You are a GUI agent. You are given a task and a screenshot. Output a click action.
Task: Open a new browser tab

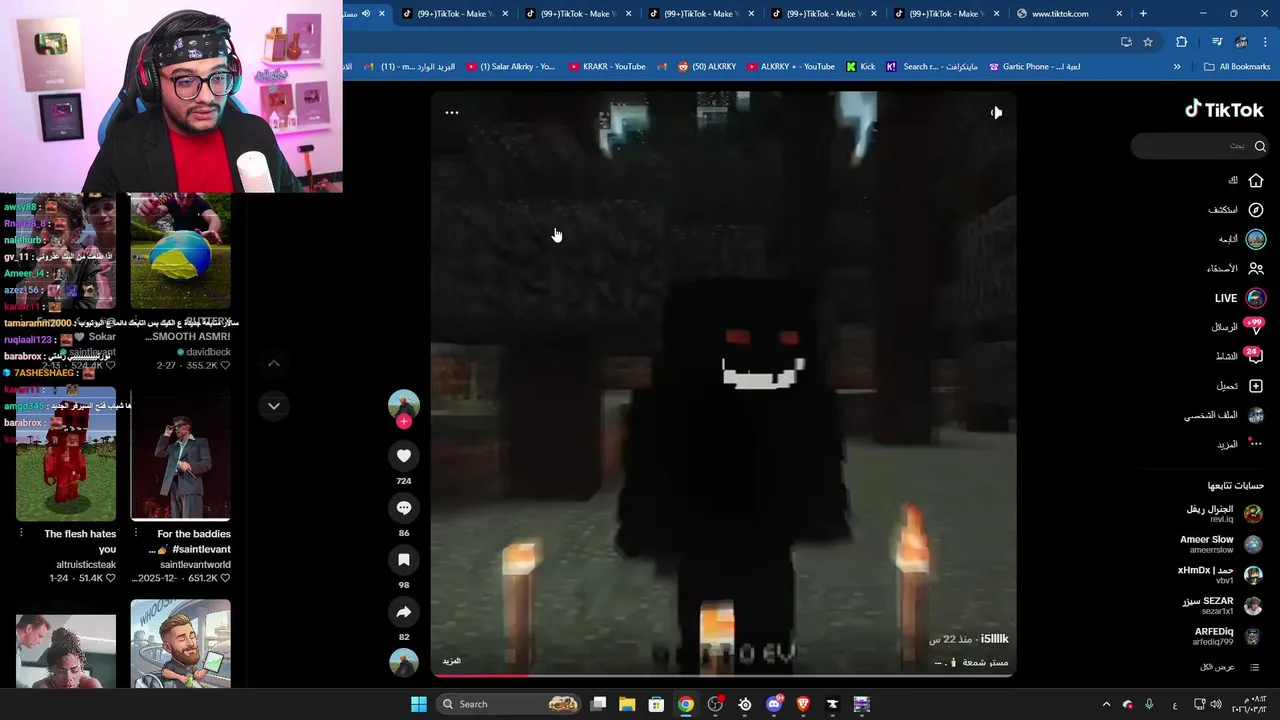coord(1143,14)
